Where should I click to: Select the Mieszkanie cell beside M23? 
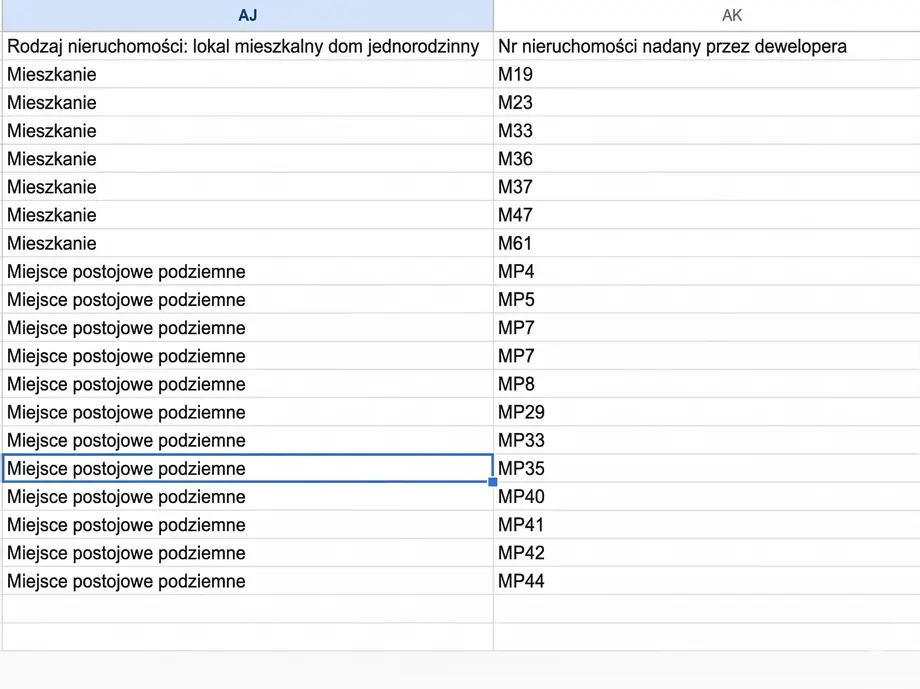tap(247, 102)
